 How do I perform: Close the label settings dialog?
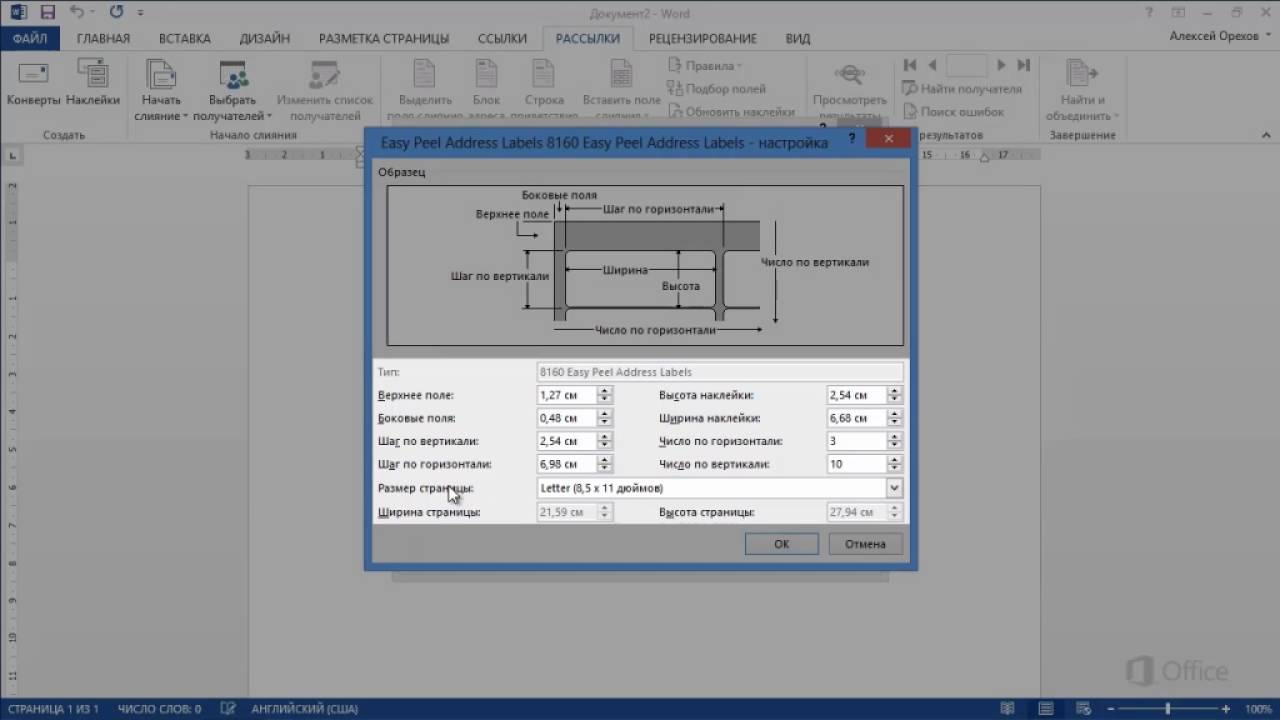[888, 138]
